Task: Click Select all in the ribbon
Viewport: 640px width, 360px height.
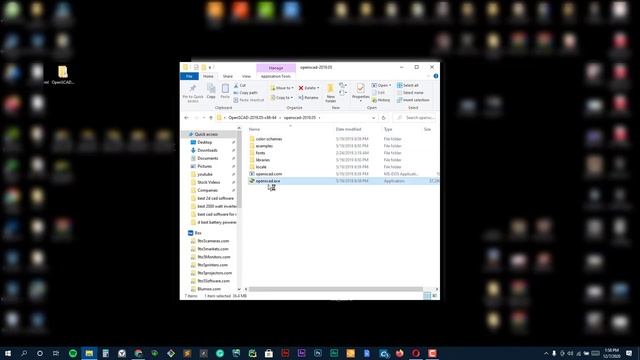Action: click(x=408, y=85)
